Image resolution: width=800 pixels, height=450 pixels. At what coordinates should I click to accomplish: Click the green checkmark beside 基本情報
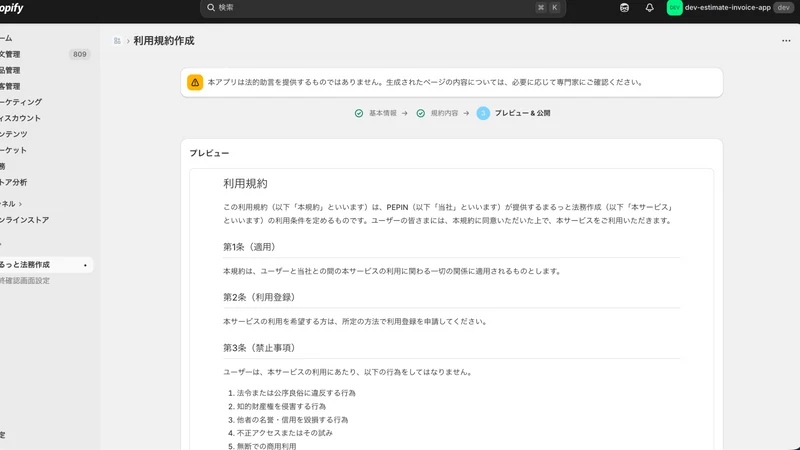359,113
